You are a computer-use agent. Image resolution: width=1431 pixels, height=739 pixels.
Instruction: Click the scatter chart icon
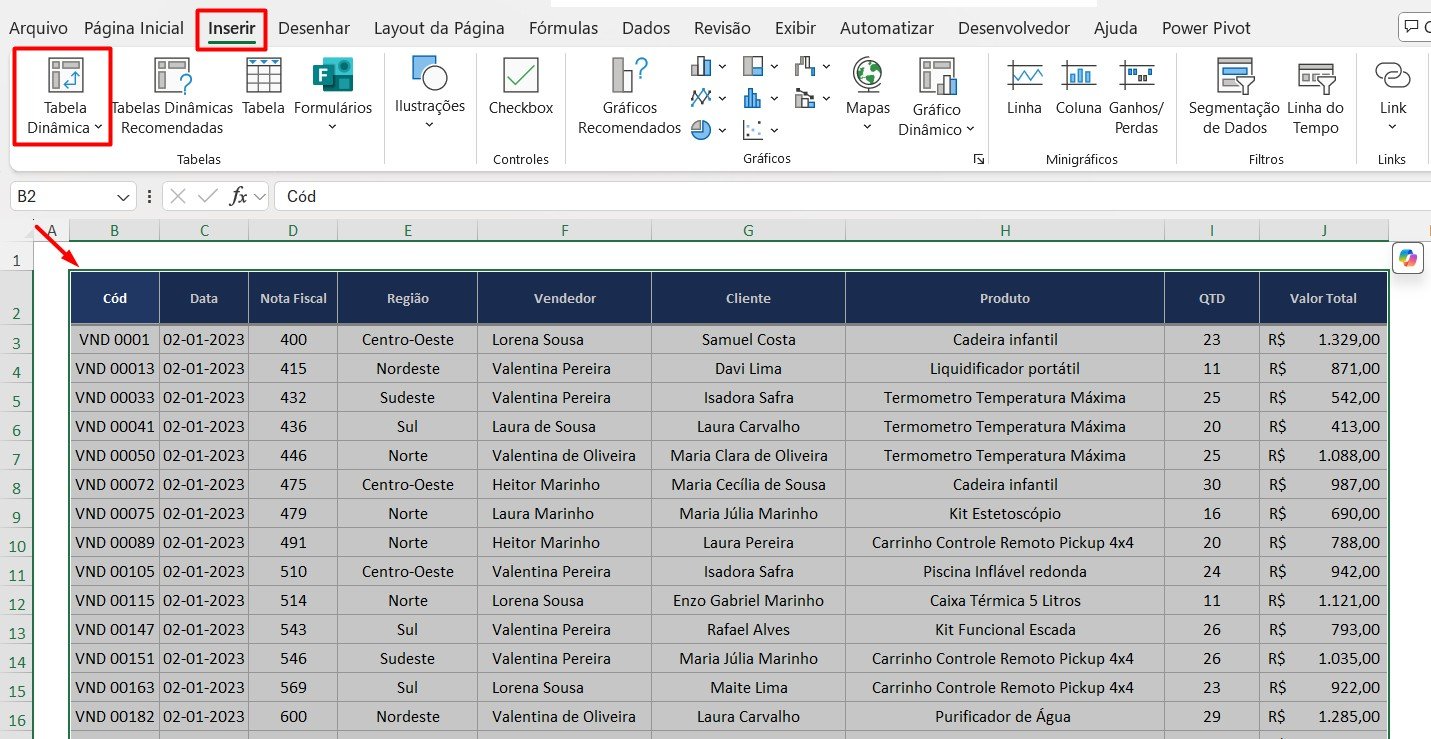(x=753, y=129)
